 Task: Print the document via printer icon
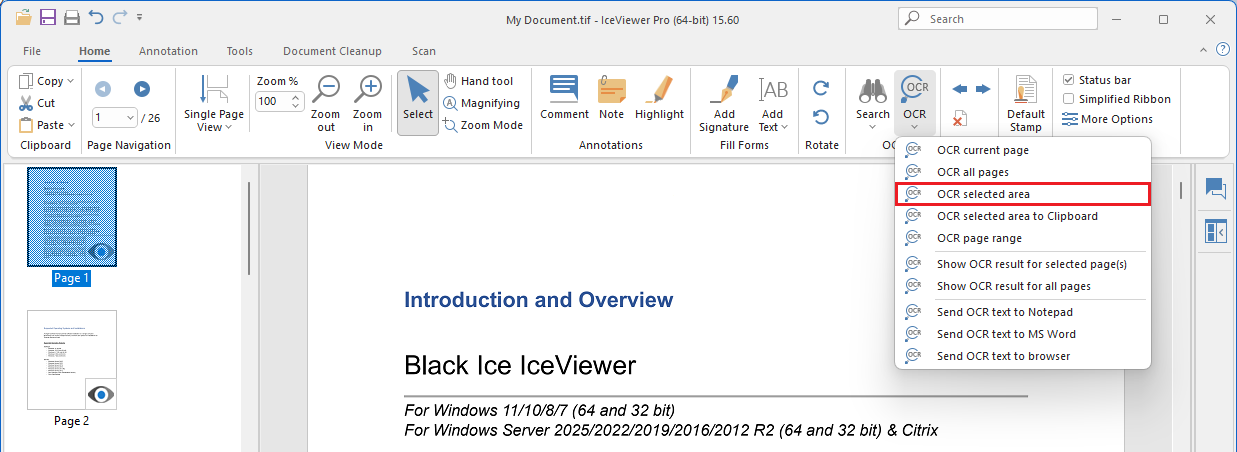click(72, 17)
